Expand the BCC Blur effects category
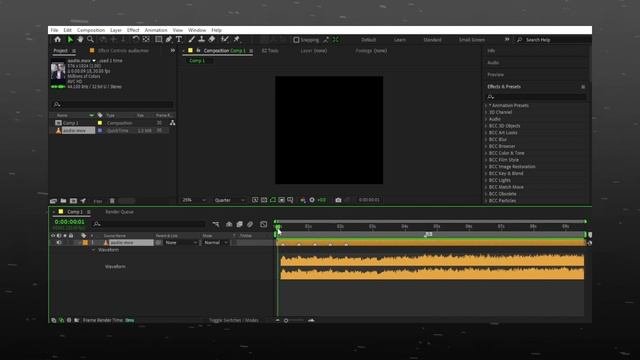640x360 pixels. tap(486, 140)
